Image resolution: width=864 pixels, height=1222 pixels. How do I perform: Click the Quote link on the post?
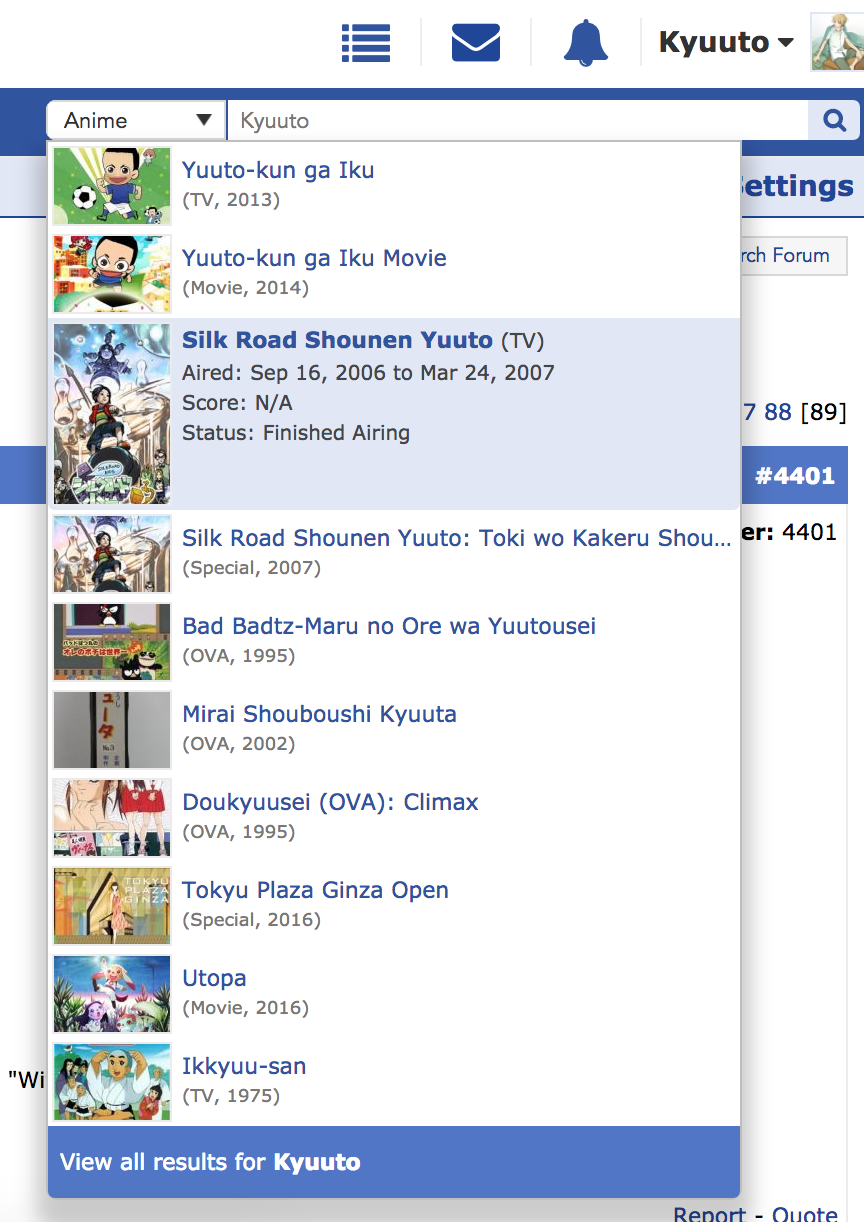coord(805,1214)
